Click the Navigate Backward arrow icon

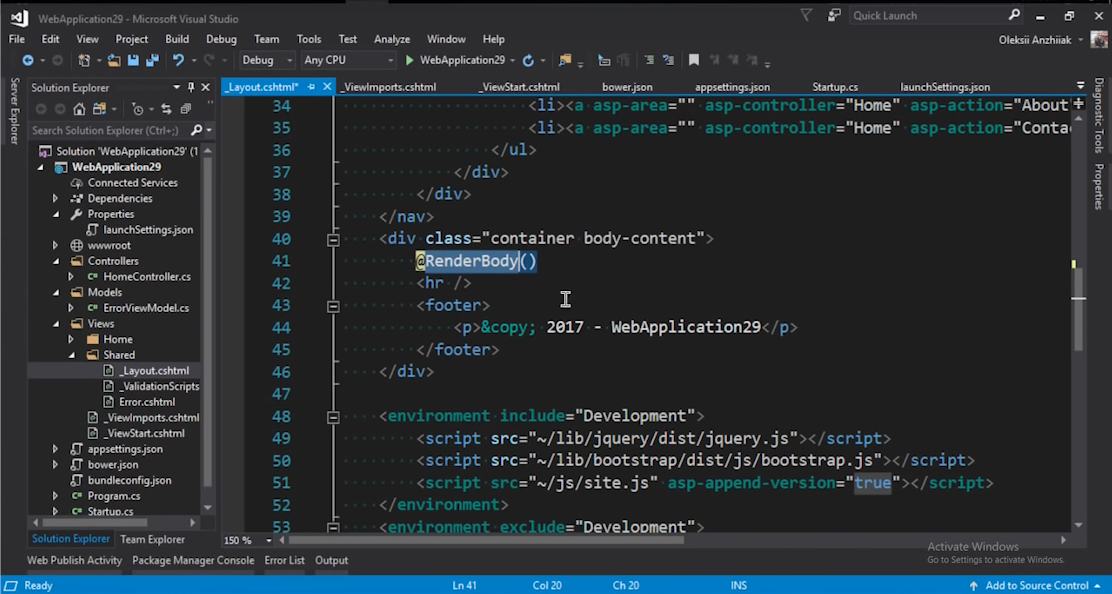pyautogui.click(x=28, y=61)
